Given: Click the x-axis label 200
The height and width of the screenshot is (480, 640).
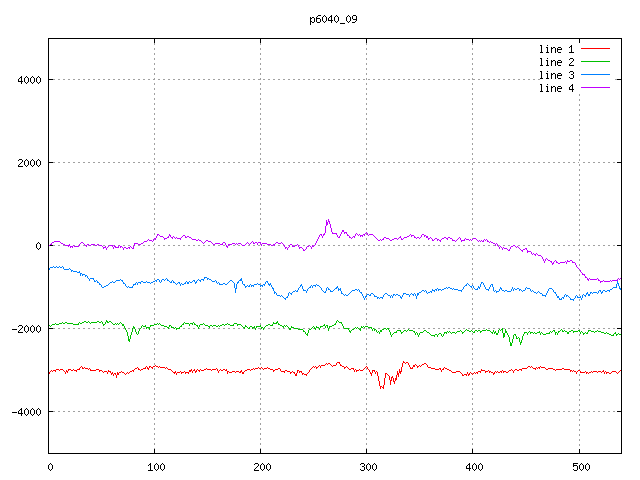Looking at the screenshot, I should tap(262, 467).
